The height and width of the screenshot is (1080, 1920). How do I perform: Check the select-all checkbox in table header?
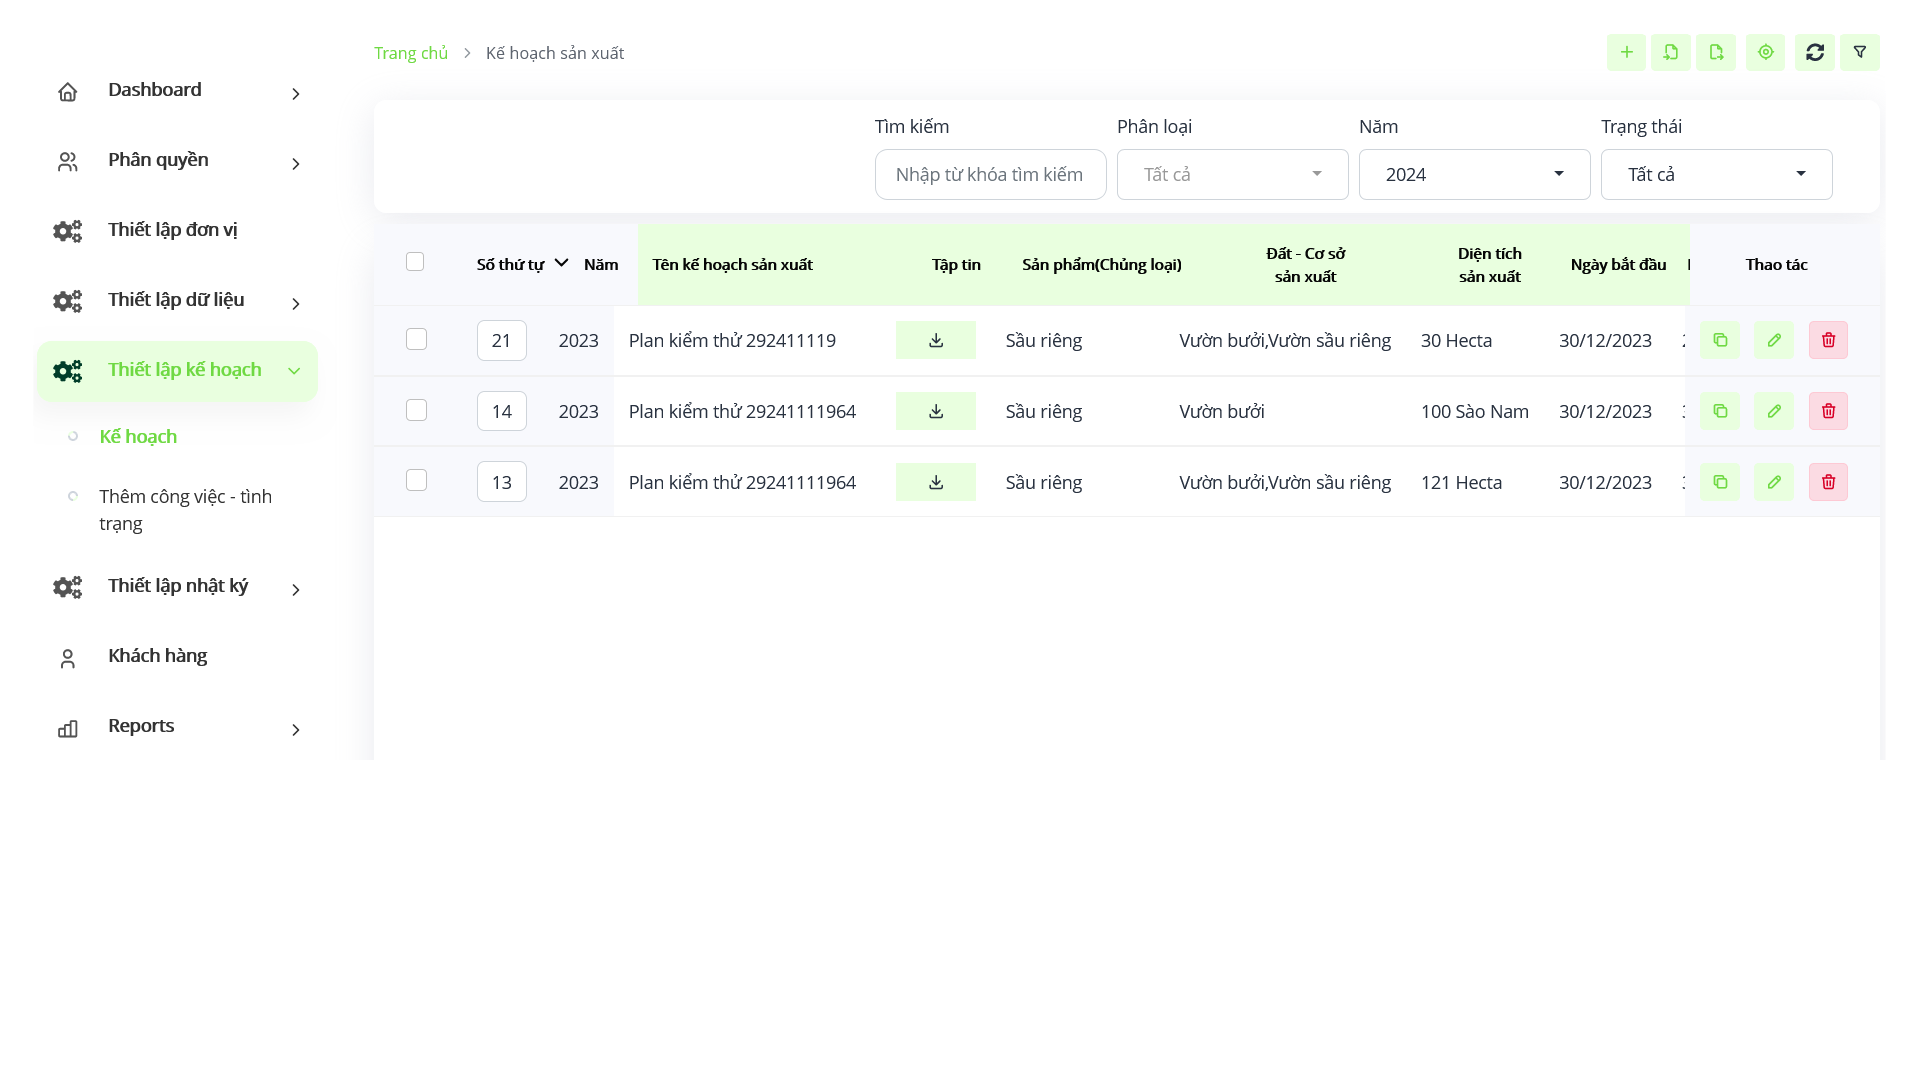415,262
